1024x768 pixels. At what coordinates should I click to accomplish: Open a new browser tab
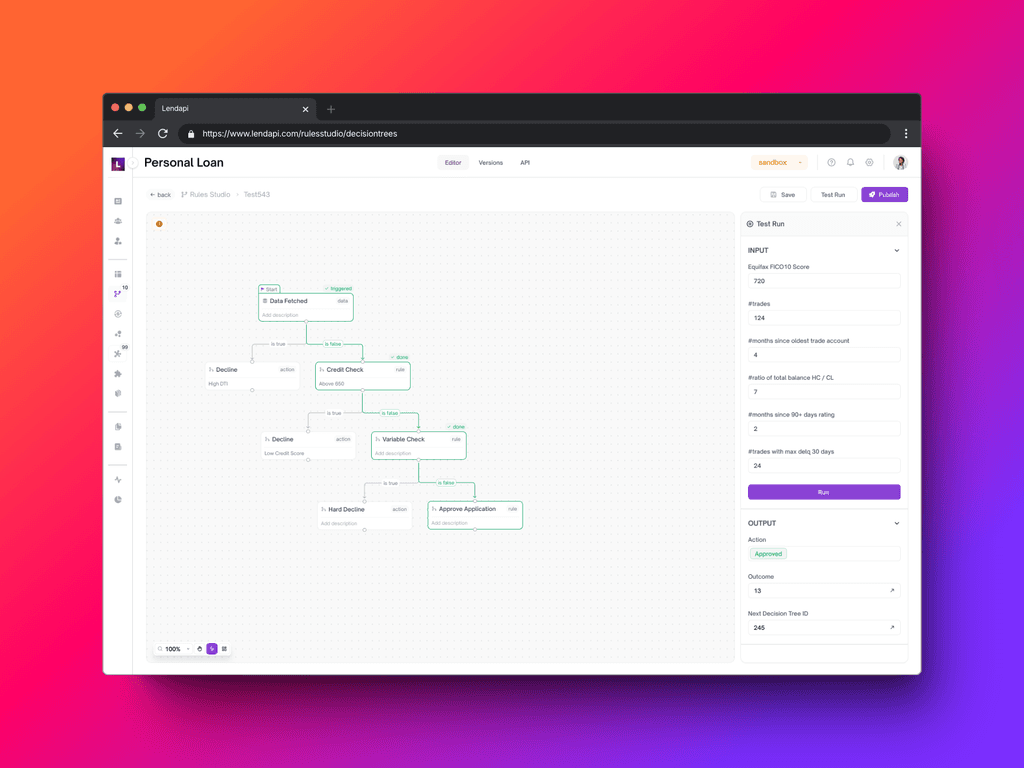point(330,109)
